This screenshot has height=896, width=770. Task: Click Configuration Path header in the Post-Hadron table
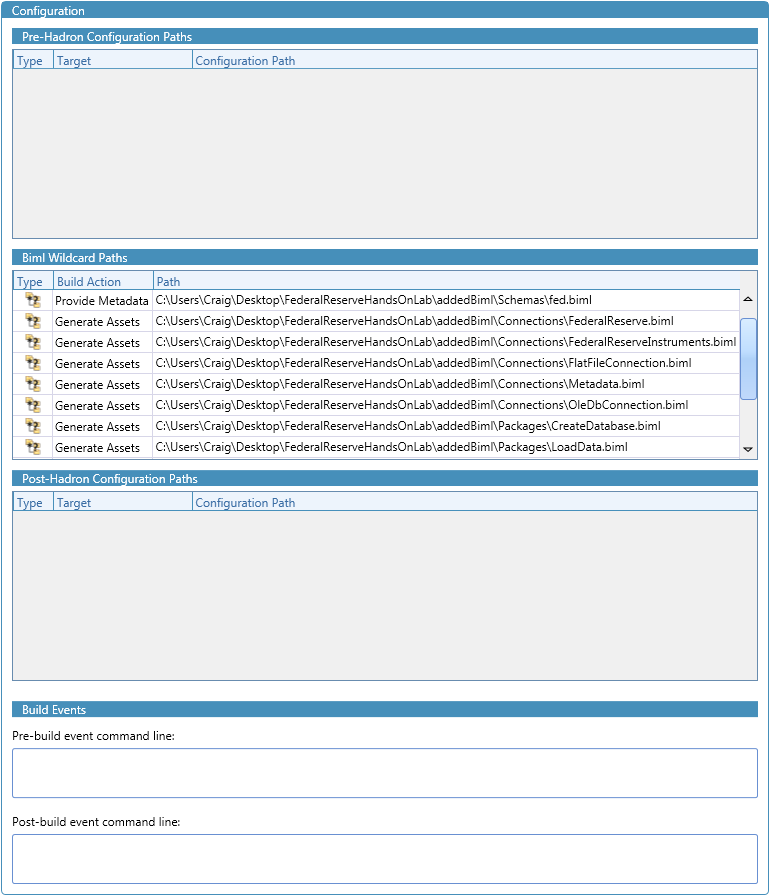475,502
